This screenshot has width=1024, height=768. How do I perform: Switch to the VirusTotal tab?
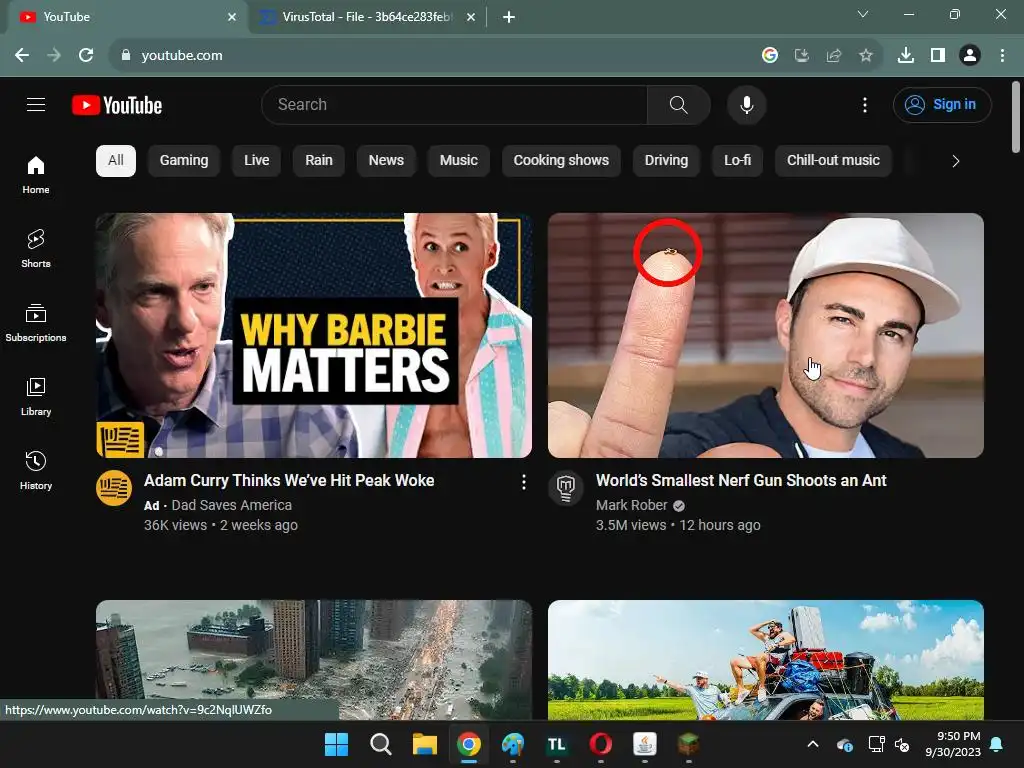point(366,17)
